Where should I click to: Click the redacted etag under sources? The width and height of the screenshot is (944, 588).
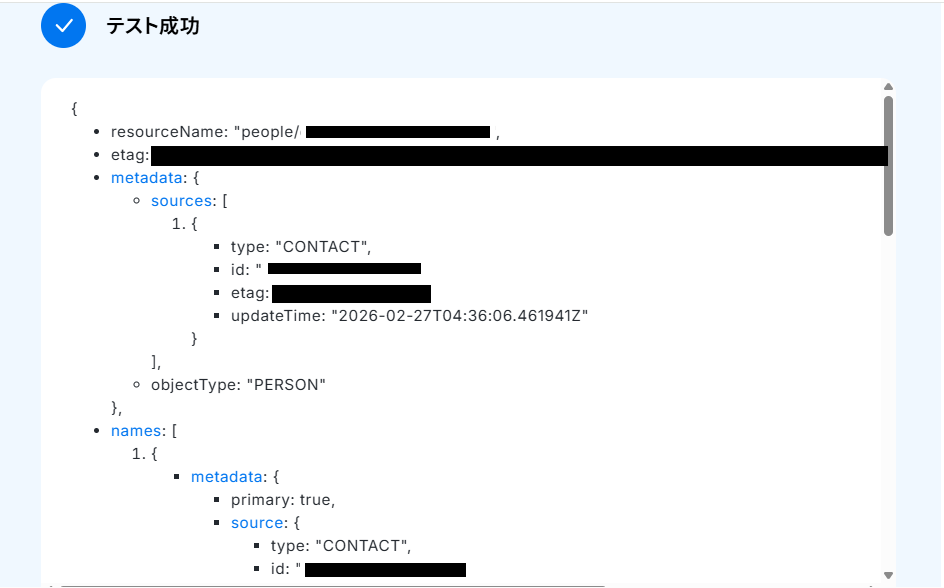(350, 293)
